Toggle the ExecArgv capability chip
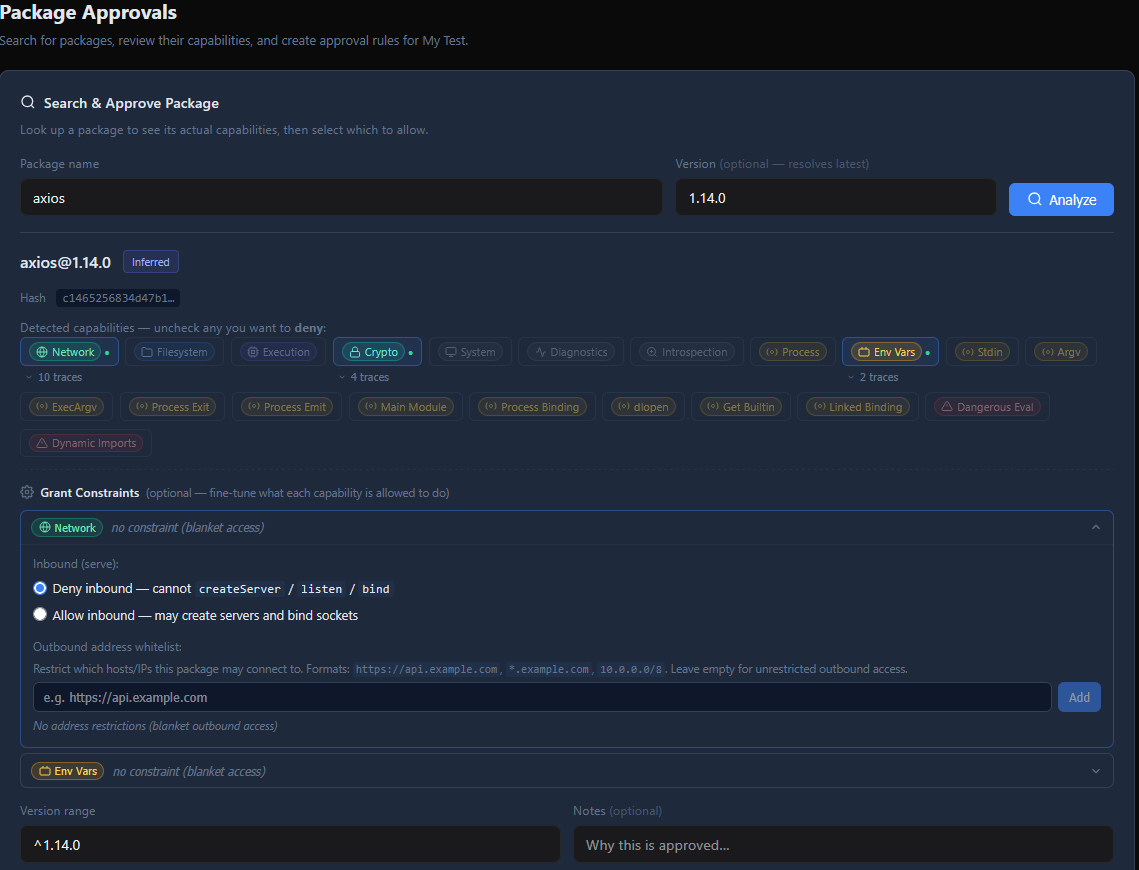This screenshot has width=1139, height=870. pos(66,407)
